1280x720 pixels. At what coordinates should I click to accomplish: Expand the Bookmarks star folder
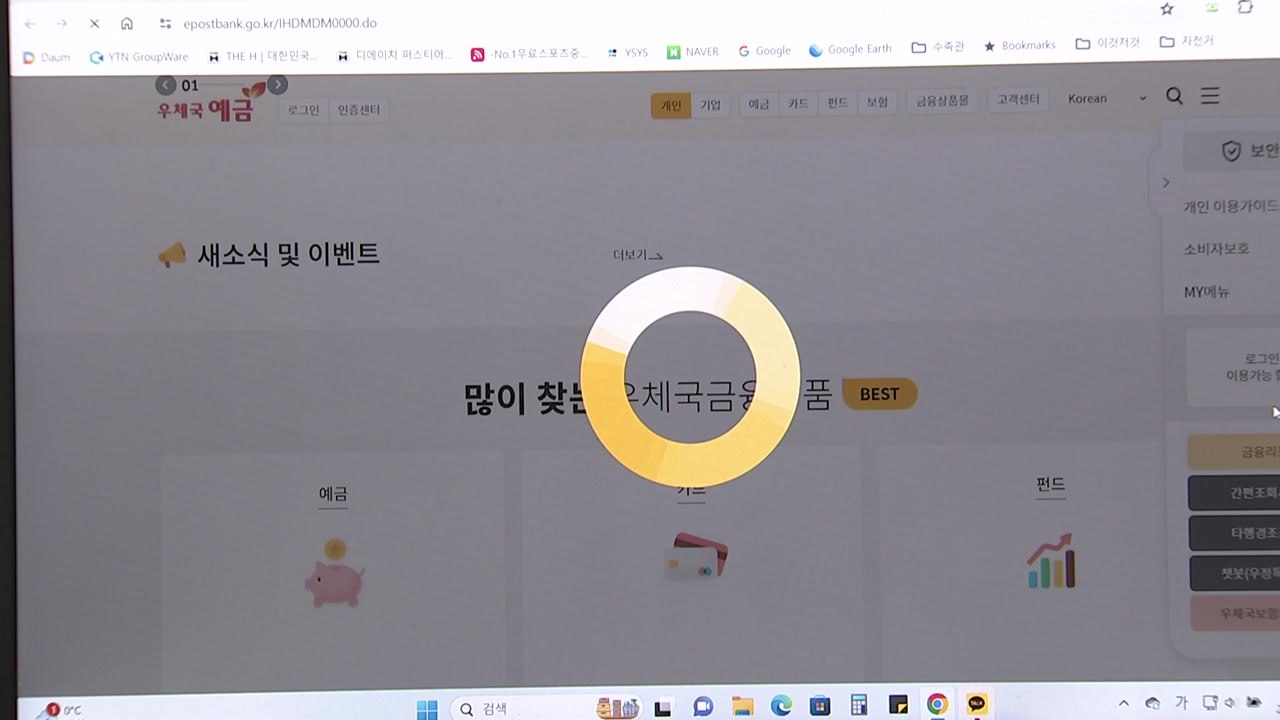[1019, 46]
